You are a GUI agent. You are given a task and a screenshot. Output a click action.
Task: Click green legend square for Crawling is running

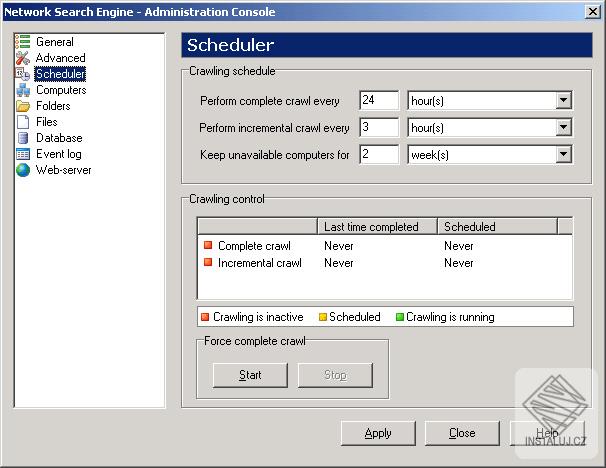400,317
